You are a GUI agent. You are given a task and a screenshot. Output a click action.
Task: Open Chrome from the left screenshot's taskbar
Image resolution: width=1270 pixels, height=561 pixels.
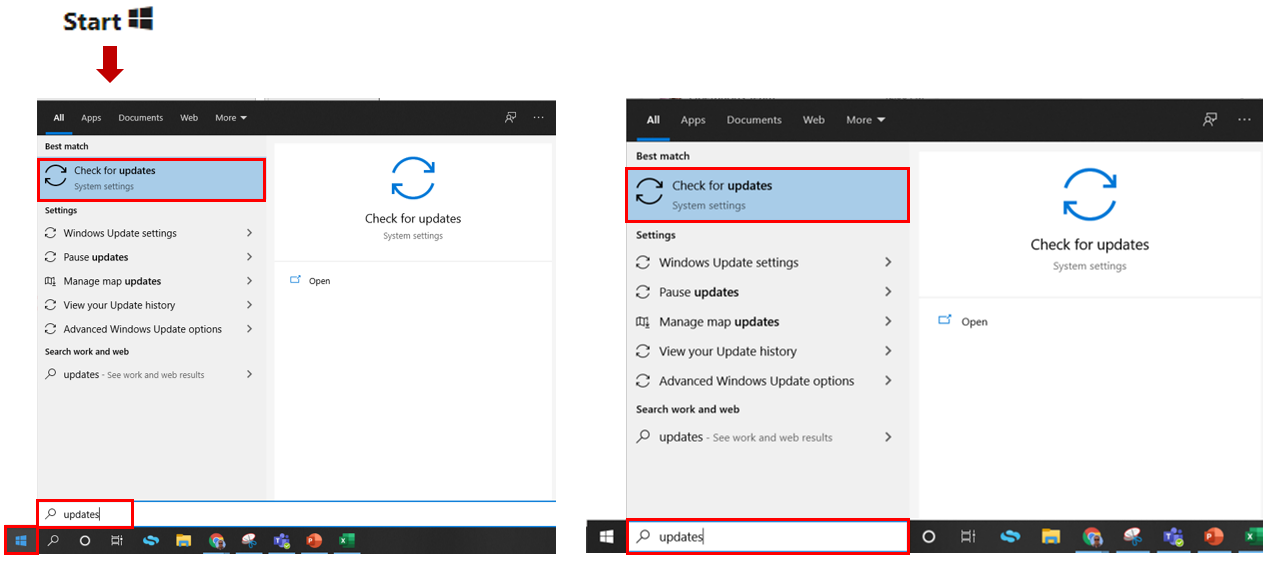(x=216, y=540)
